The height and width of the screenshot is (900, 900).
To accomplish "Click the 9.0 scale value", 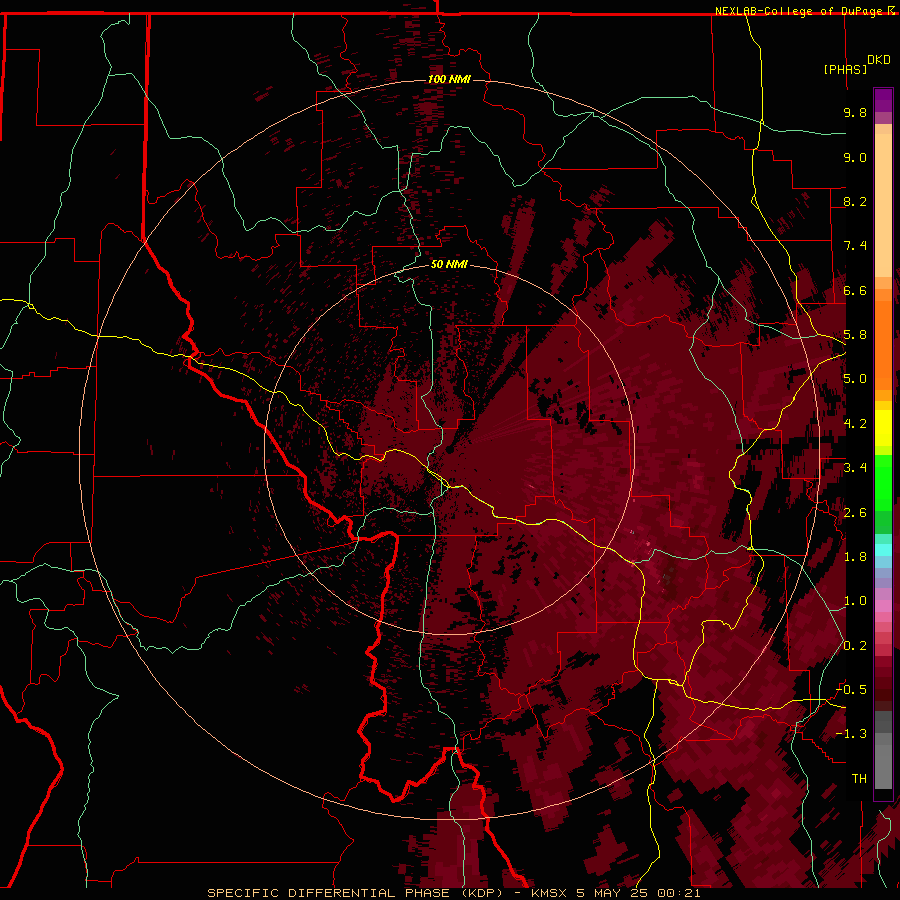I will 855,157.
